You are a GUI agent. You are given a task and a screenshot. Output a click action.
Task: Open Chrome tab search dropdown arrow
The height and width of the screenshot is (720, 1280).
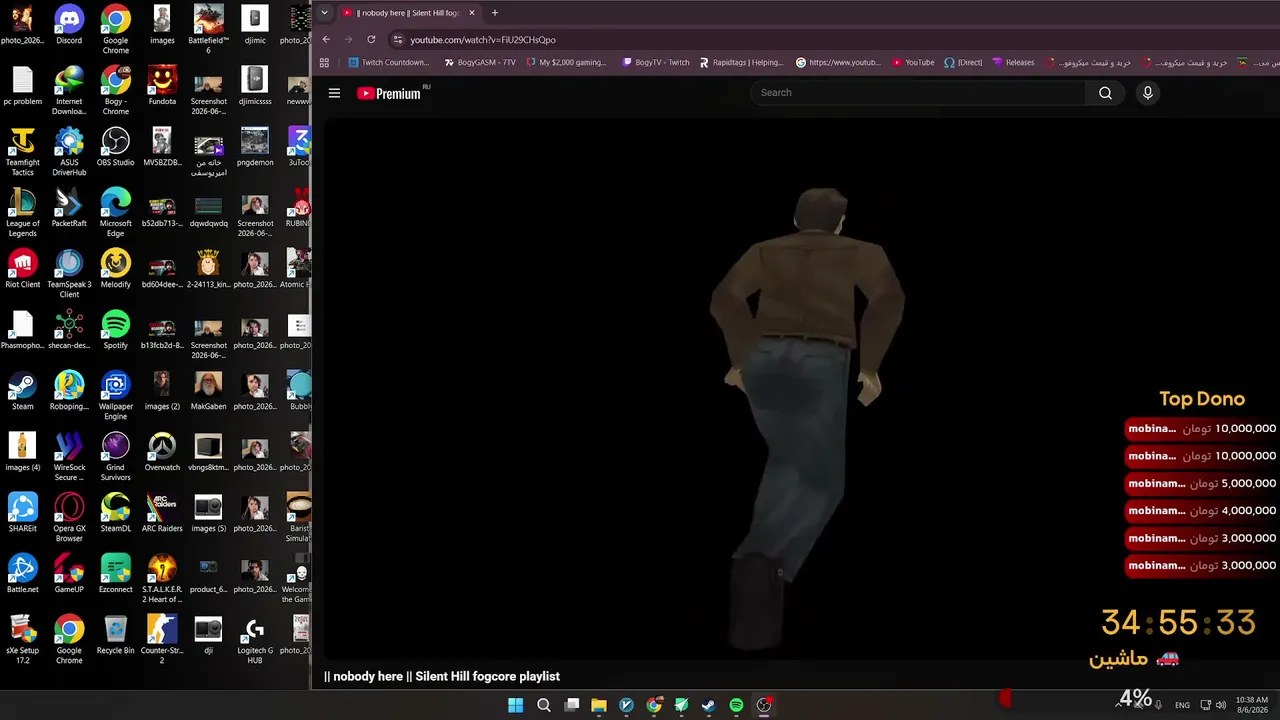tap(324, 13)
